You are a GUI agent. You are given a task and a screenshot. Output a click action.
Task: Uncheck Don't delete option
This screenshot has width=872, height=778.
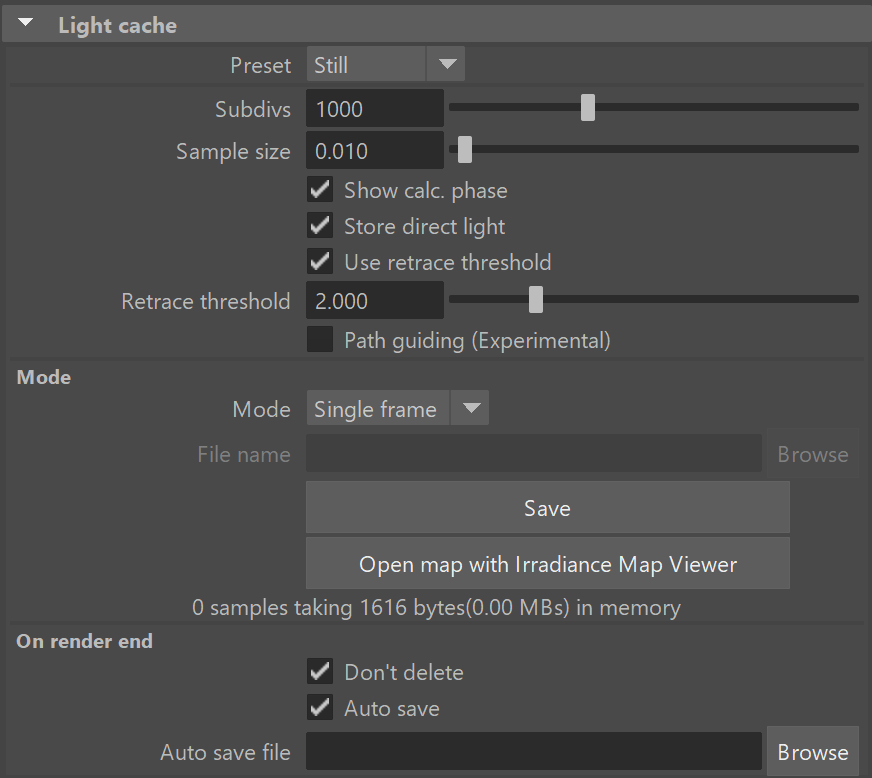coord(320,672)
